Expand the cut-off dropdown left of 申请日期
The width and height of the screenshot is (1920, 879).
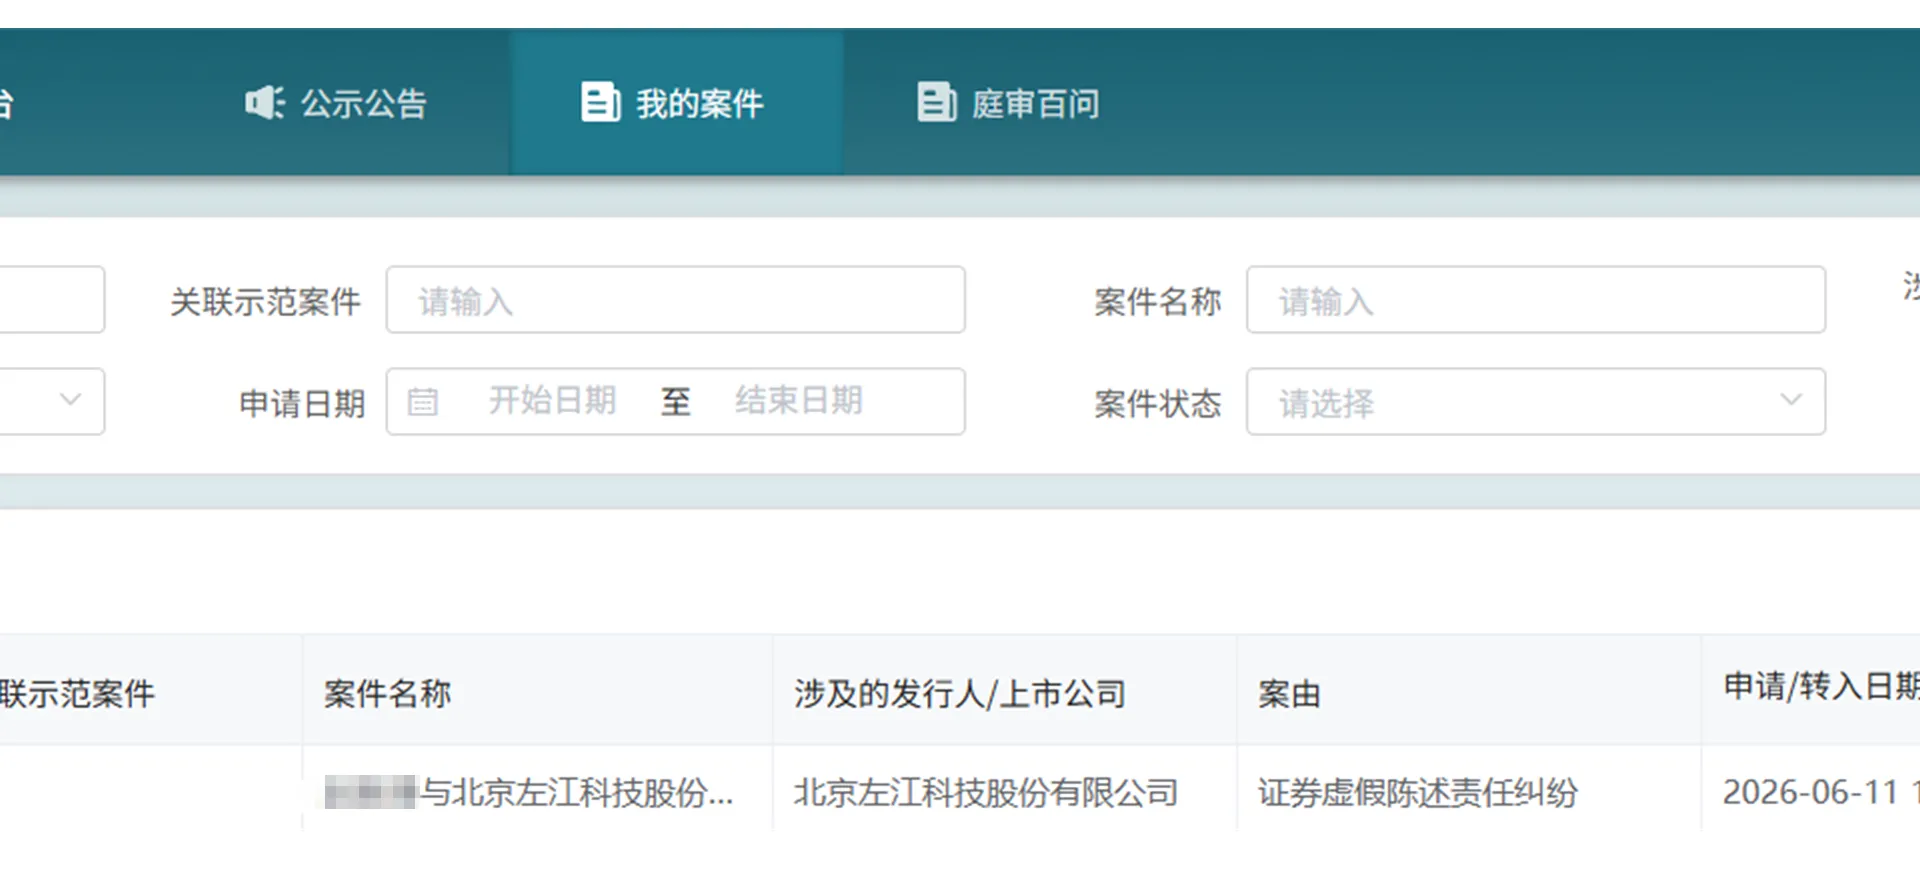[52, 402]
